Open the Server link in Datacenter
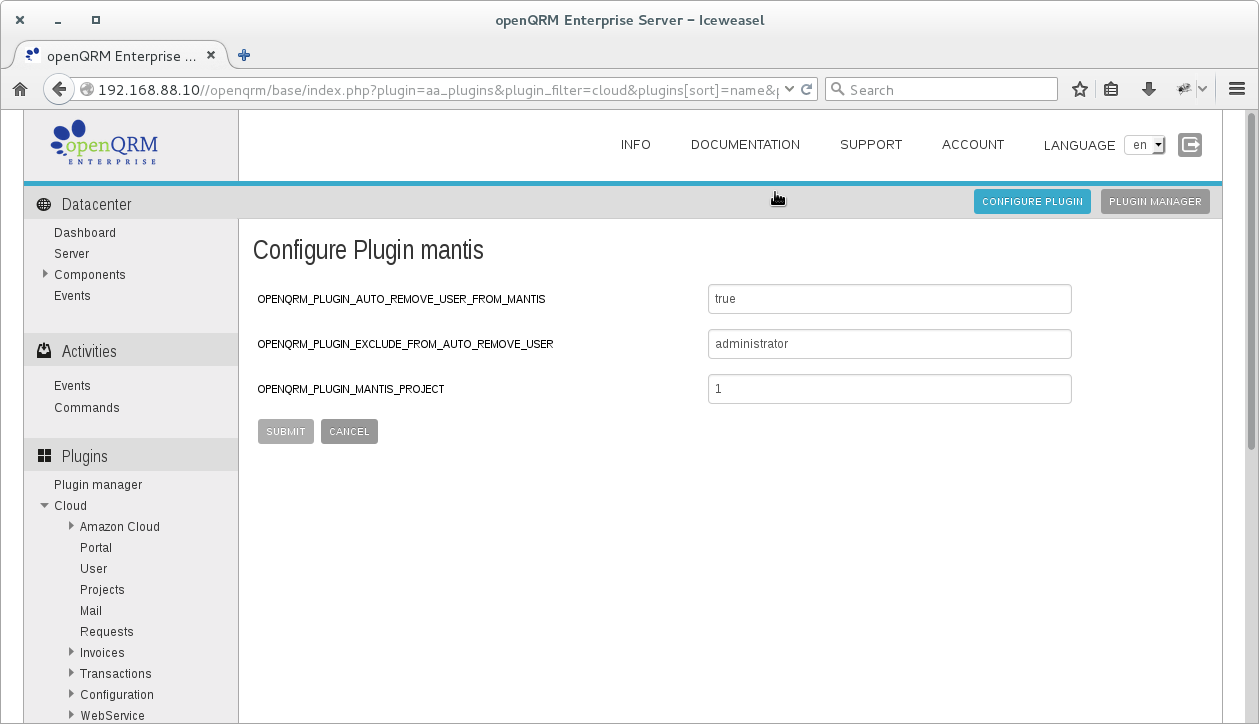This screenshot has width=1259, height=724. 72,254
